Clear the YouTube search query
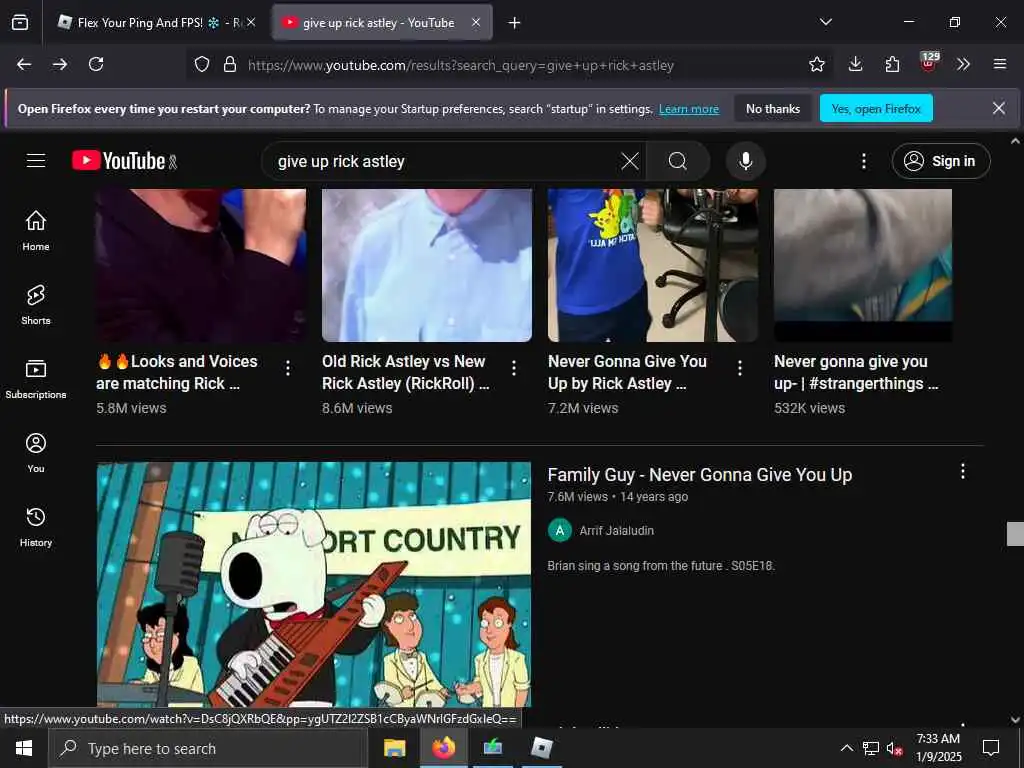 (630, 161)
